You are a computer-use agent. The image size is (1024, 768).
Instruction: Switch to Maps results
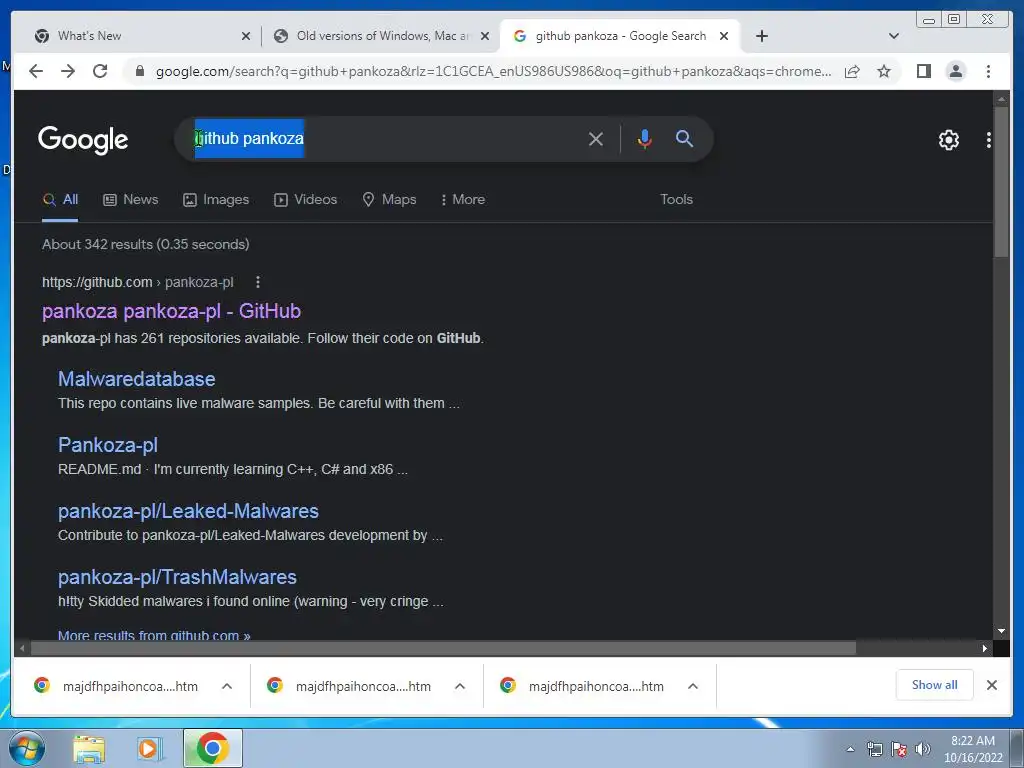click(389, 199)
